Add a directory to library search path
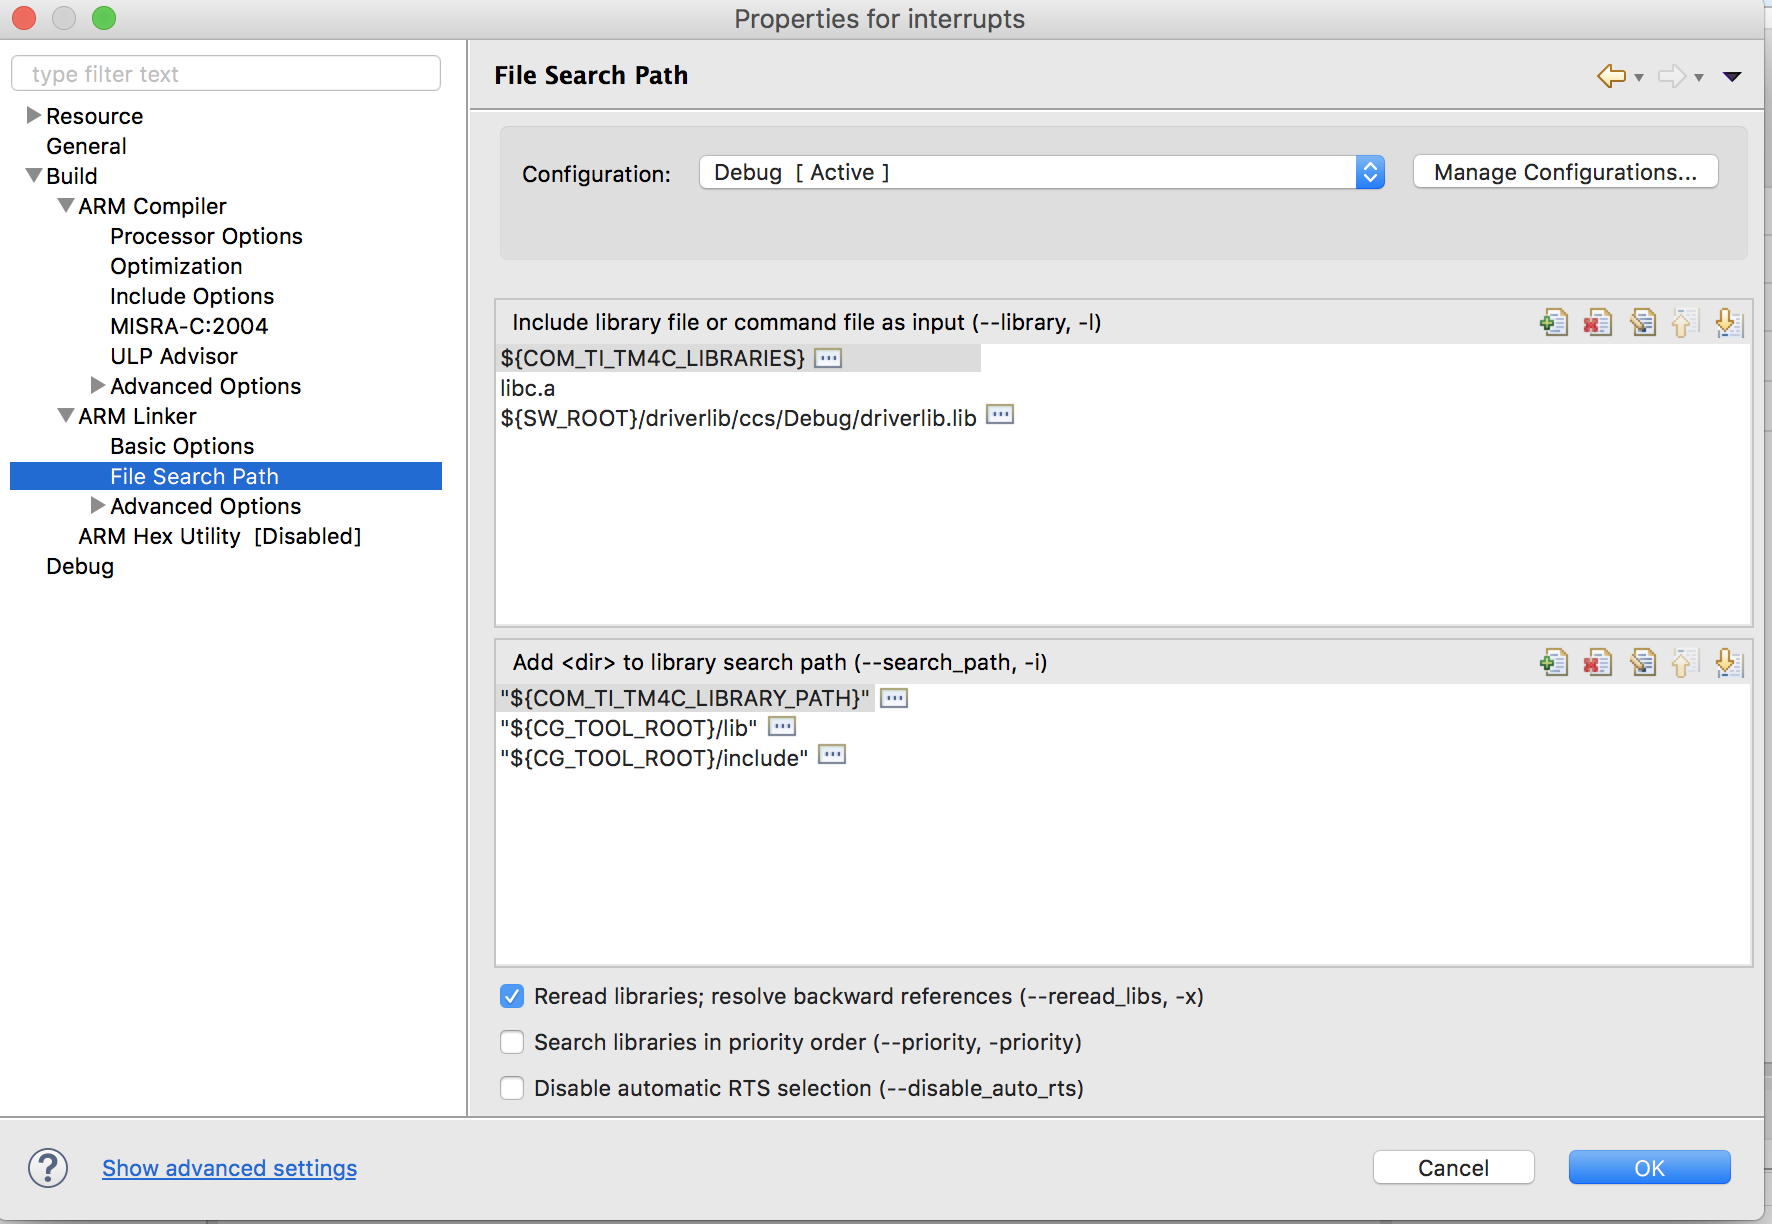 (1553, 662)
